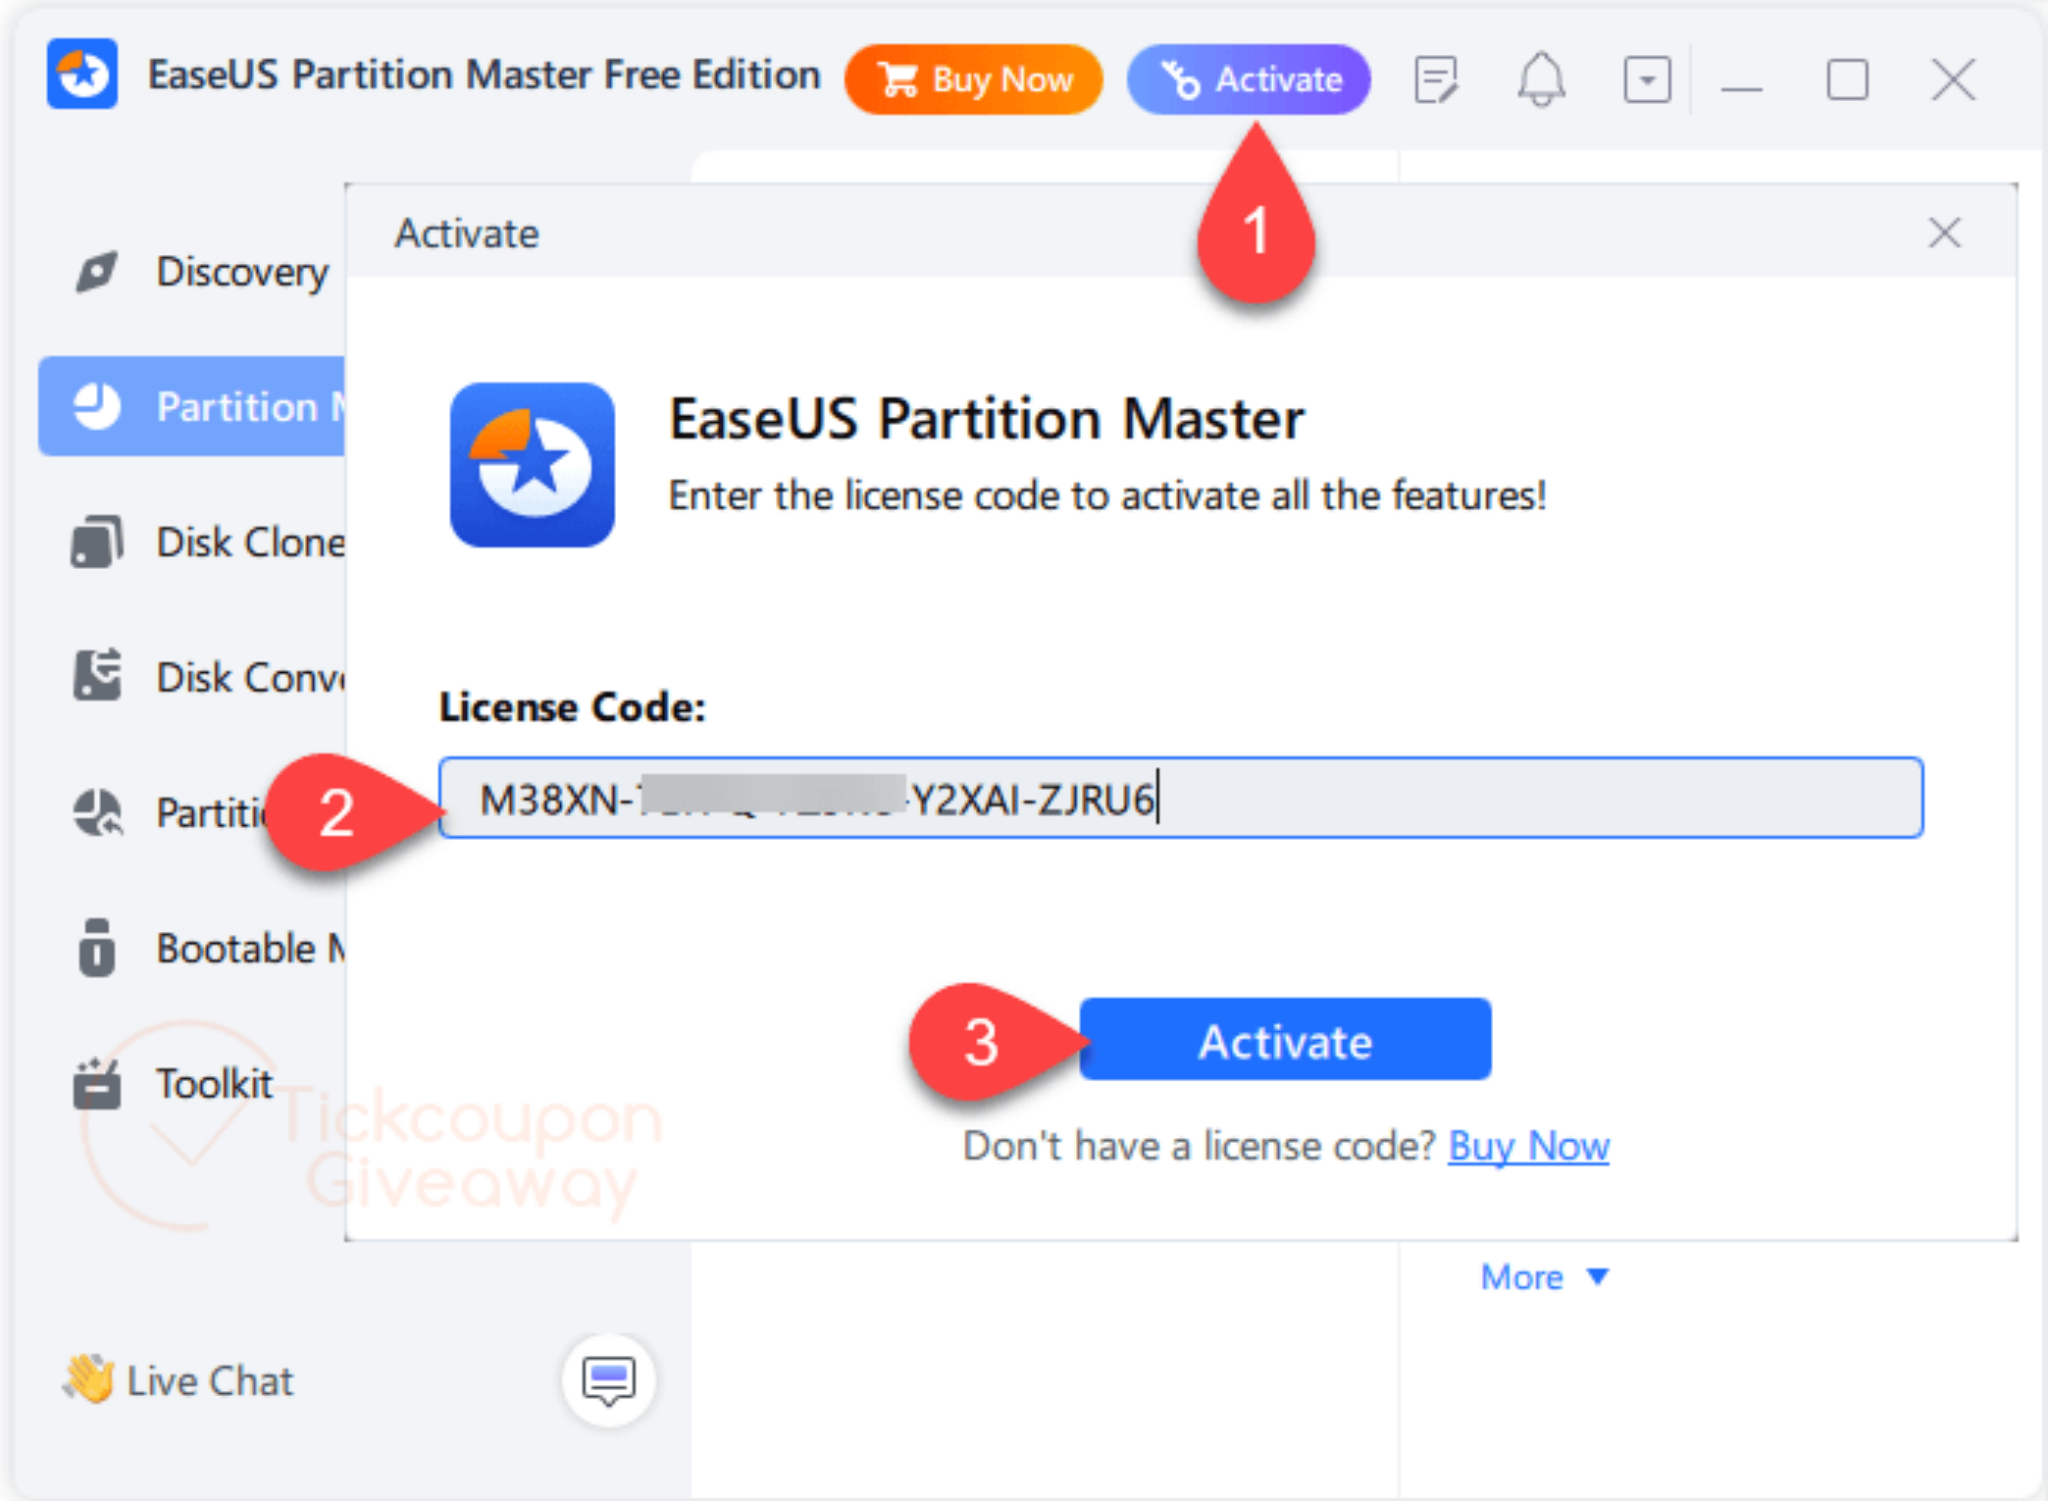Open the notifications bell icon
Image resolution: width=2048 pixels, height=1501 pixels.
[1541, 79]
